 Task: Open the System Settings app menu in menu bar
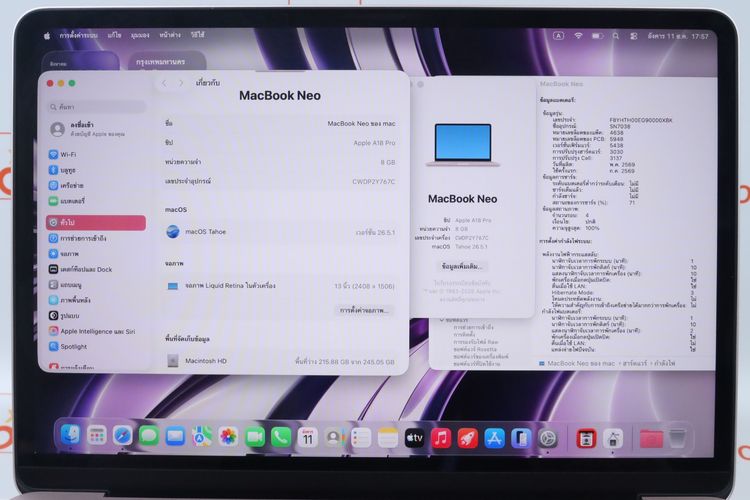click(x=78, y=35)
